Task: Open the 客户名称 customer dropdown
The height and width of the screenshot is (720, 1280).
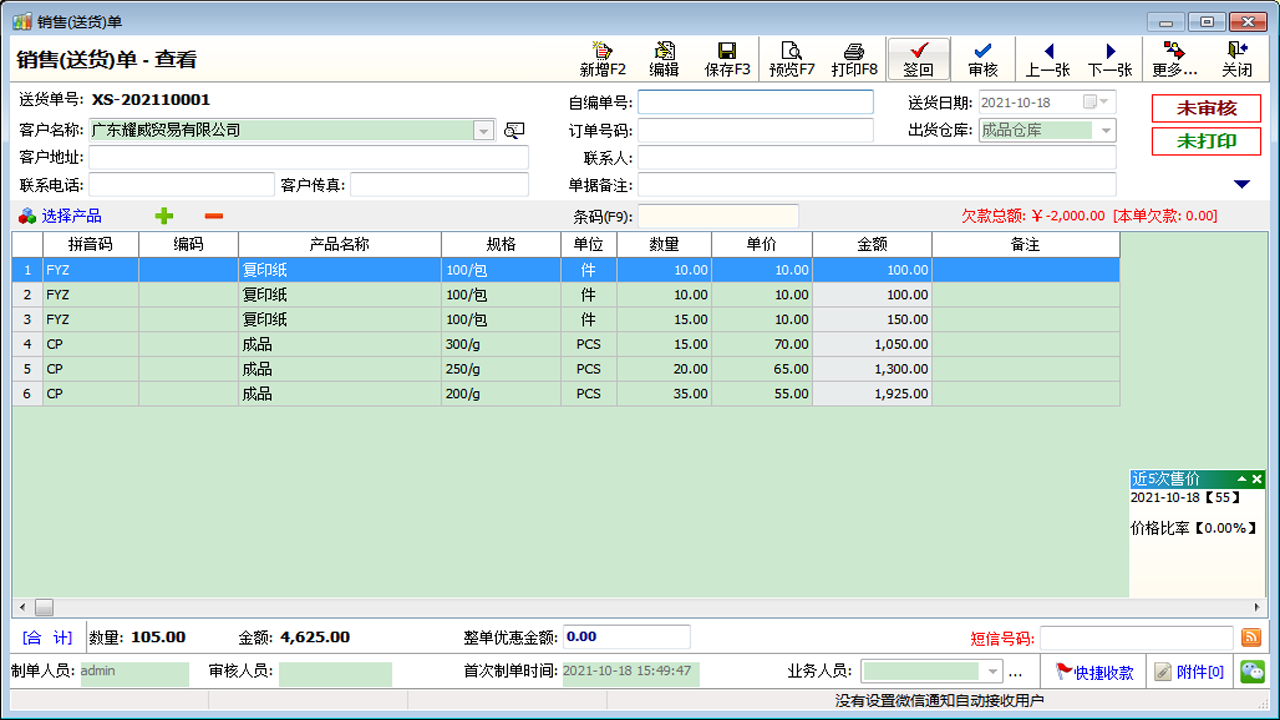Action: coord(482,129)
